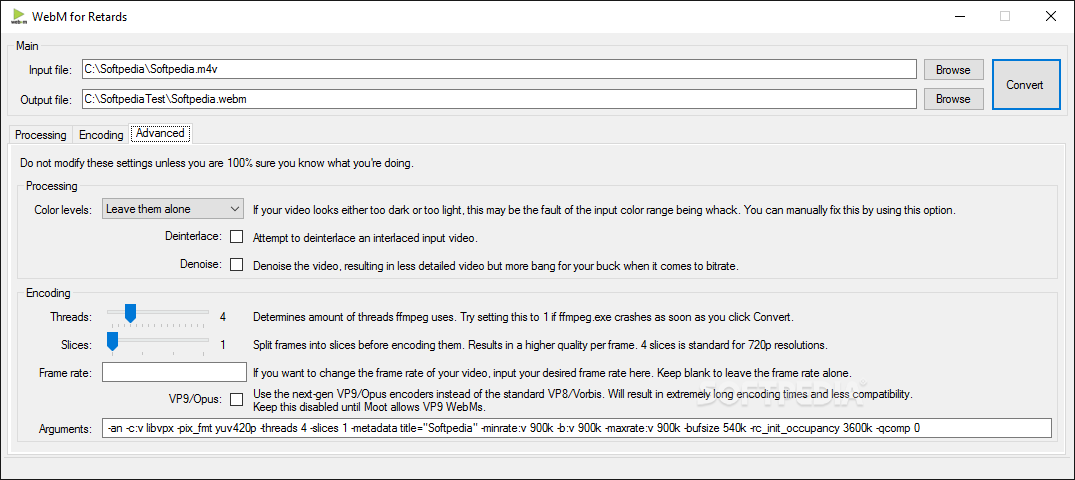Toggle the VP9/Opus checkbox
This screenshot has width=1075, height=480.
[237, 399]
